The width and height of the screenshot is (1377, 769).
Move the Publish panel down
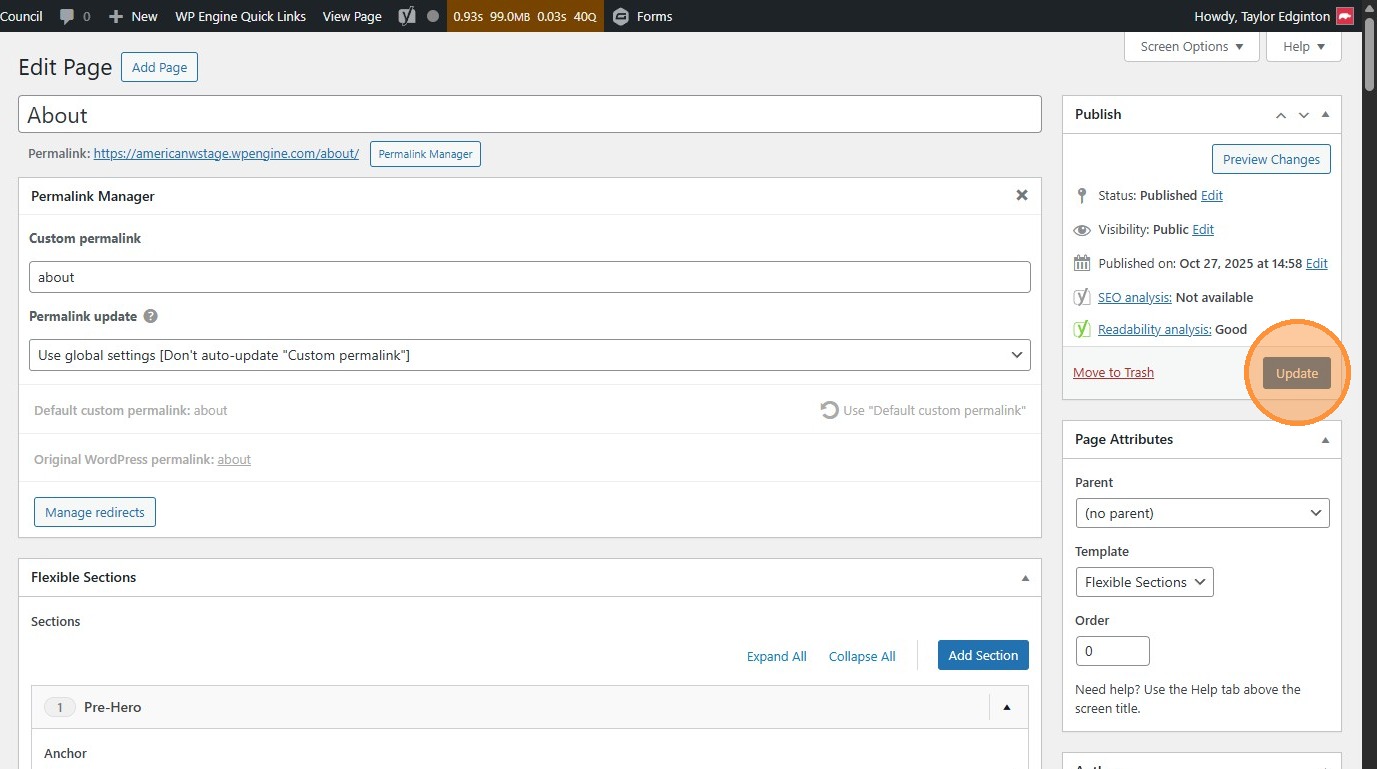(1303, 115)
